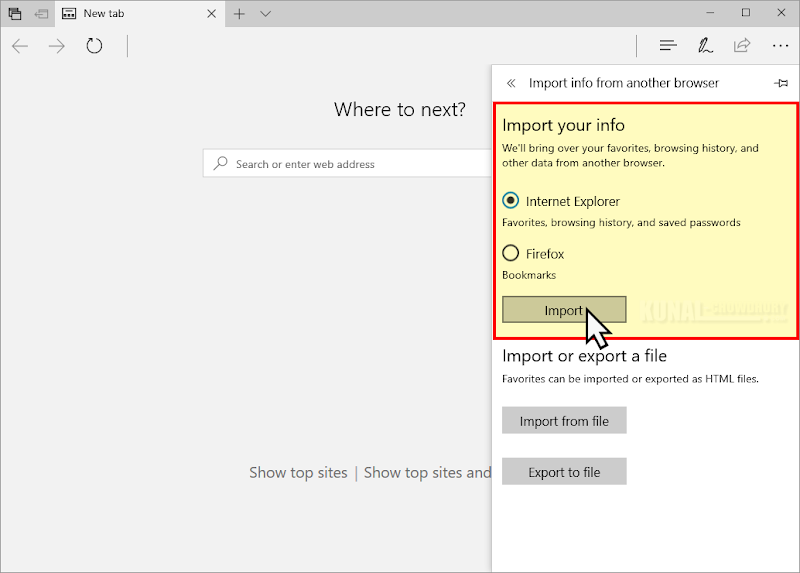Viewport: 800px width, 573px height.
Task: Go forward to next page
Action: pos(57,46)
